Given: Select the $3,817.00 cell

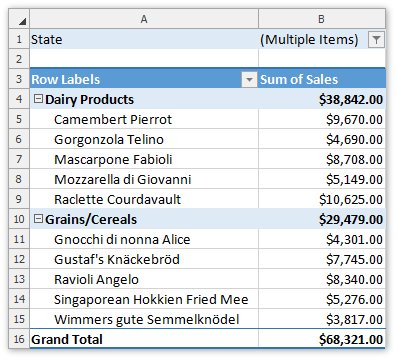Looking at the screenshot, I should tap(322, 319).
